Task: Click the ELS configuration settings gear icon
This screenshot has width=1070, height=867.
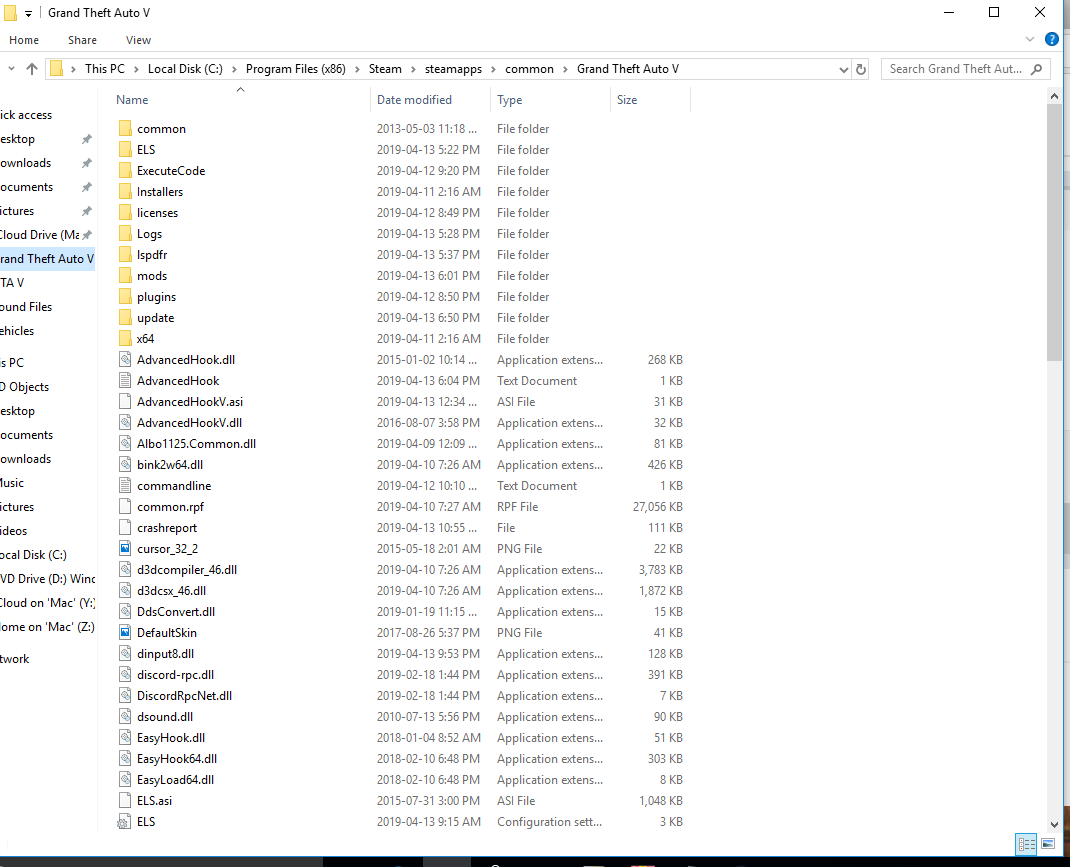Action: click(124, 822)
